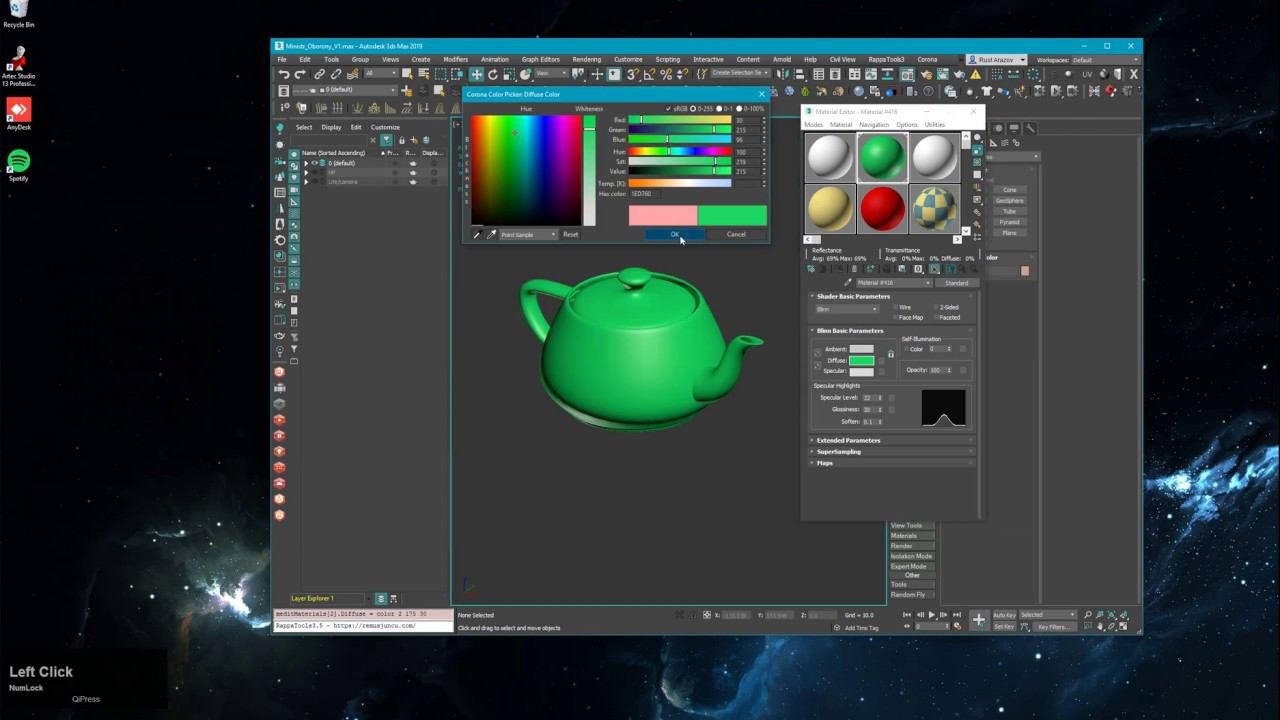Click the Redo arrow in main toolbar
Viewport: 1280px width, 720px height.
300,74
